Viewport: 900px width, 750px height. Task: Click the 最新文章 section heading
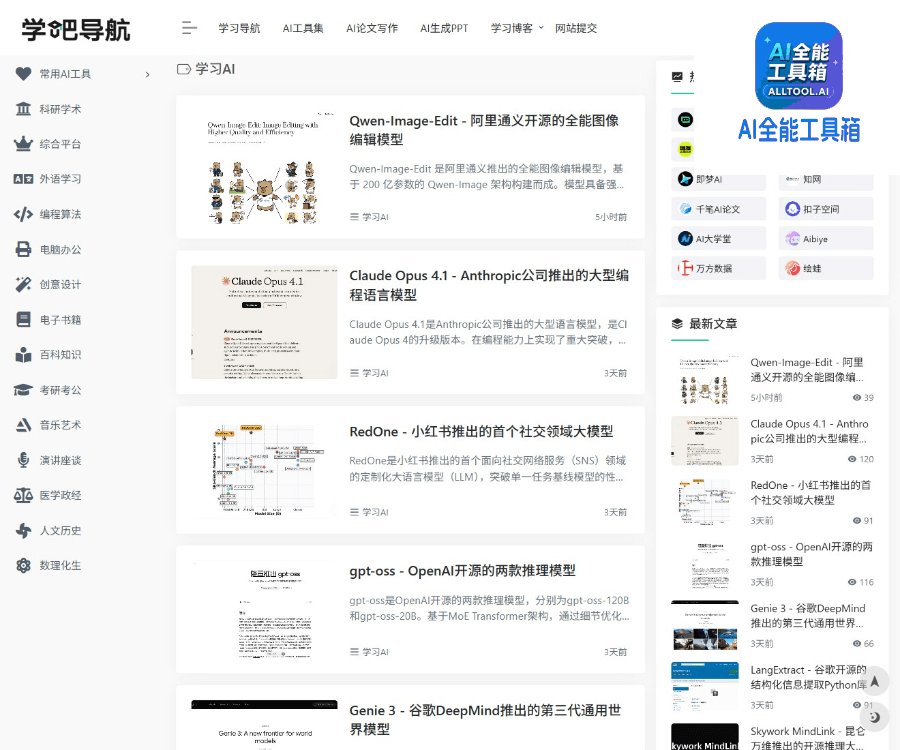[713, 324]
